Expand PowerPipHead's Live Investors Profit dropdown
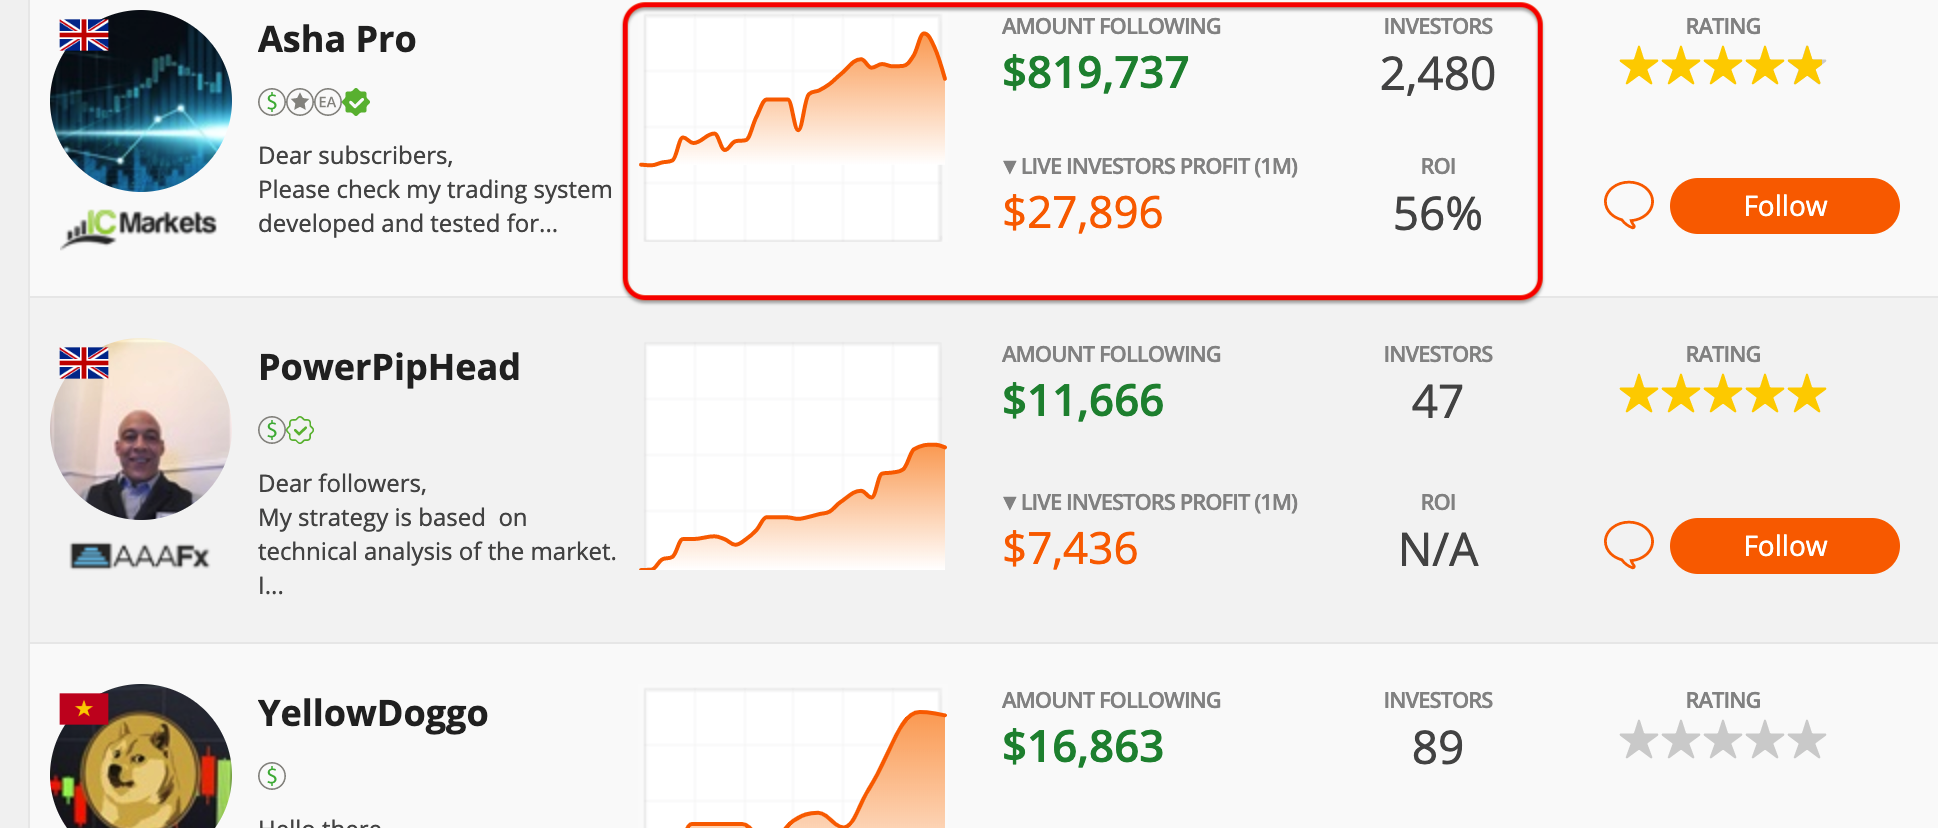Viewport: 1938px width, 828px height. pos(1150,503)
